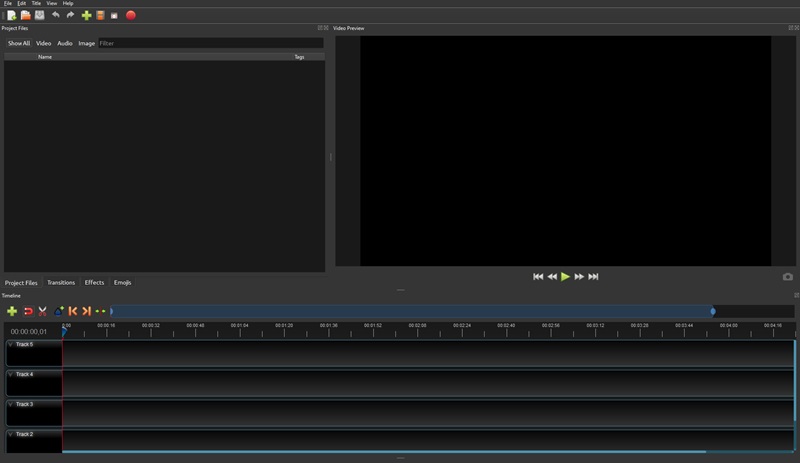
Task: Open the File menu
Action: click(8, 3)
